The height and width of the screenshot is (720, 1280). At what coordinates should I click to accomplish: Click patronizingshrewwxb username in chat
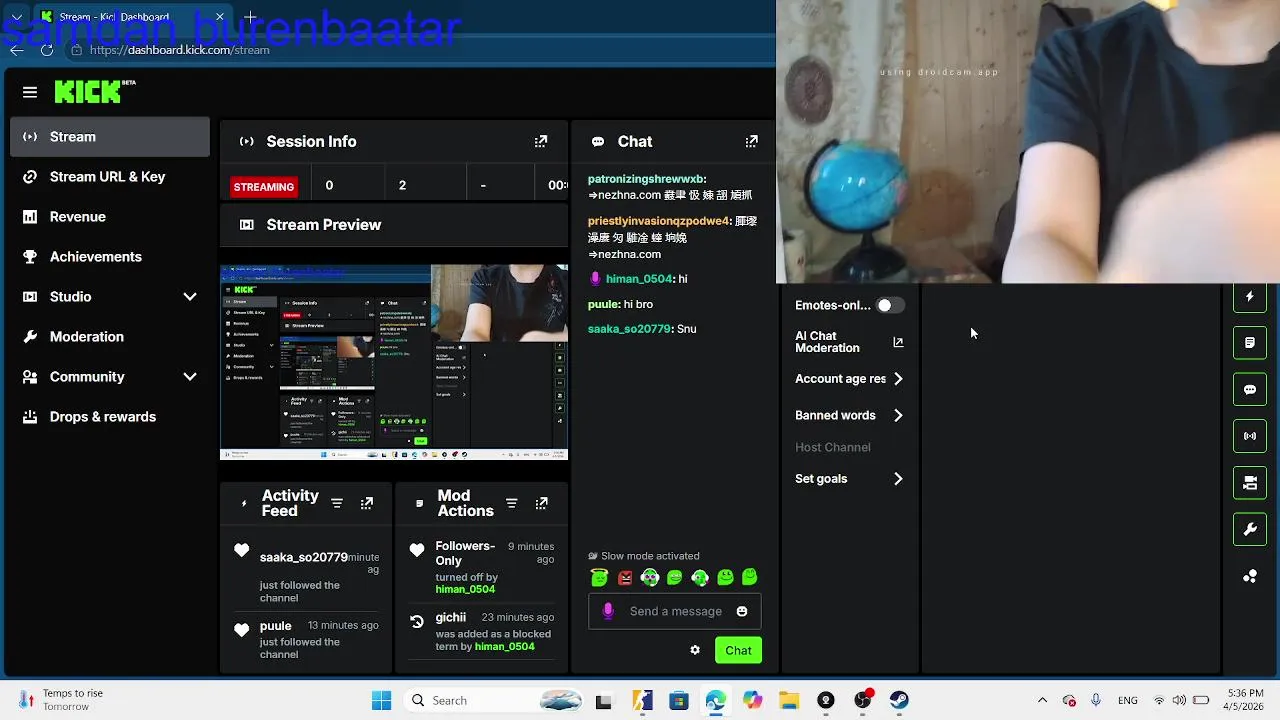[646, 179]
